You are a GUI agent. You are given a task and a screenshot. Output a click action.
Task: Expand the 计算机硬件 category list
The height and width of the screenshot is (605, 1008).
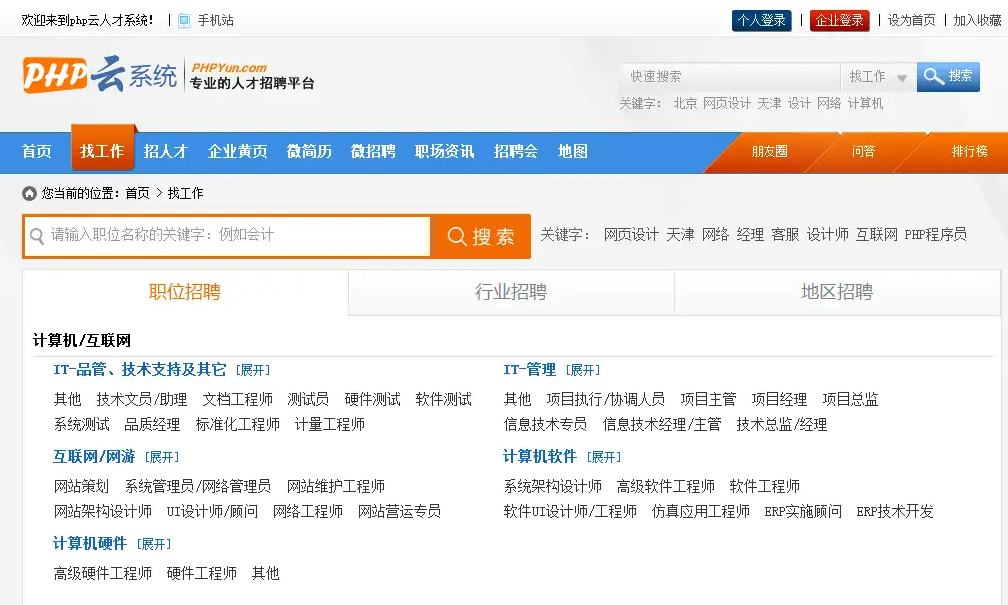click(154, 544)
